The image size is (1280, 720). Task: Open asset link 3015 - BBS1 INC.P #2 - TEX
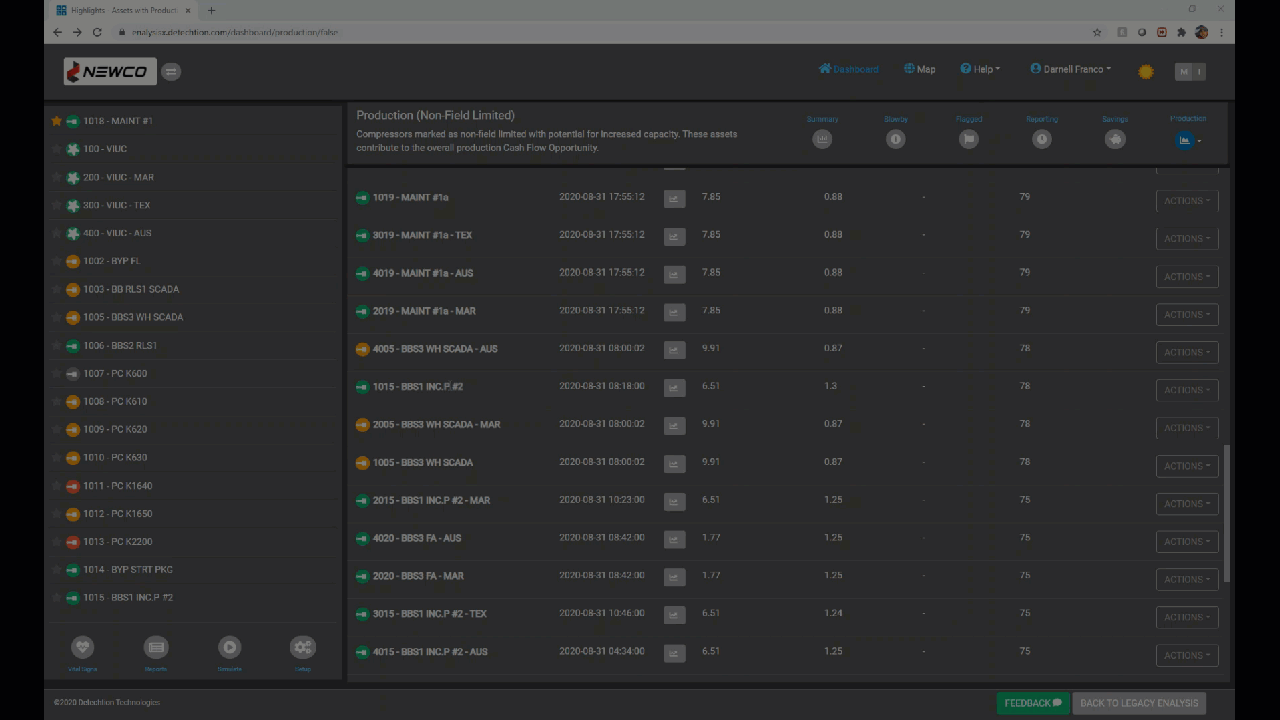coord(430,614)
